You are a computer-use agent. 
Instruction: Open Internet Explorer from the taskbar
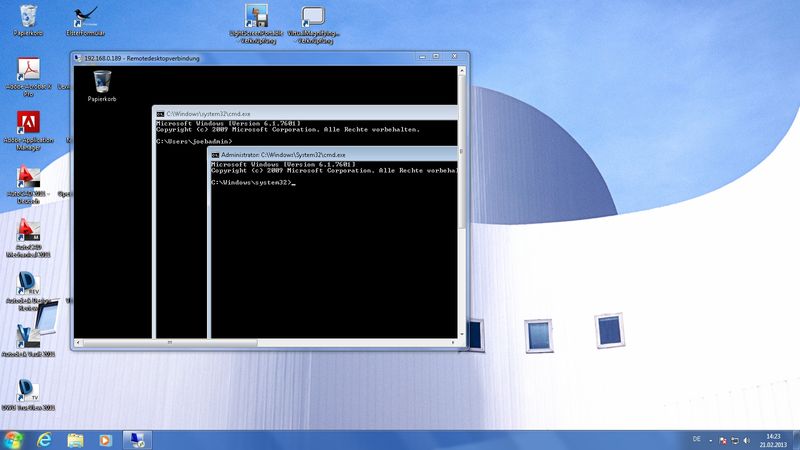click(x=44, y=440)
